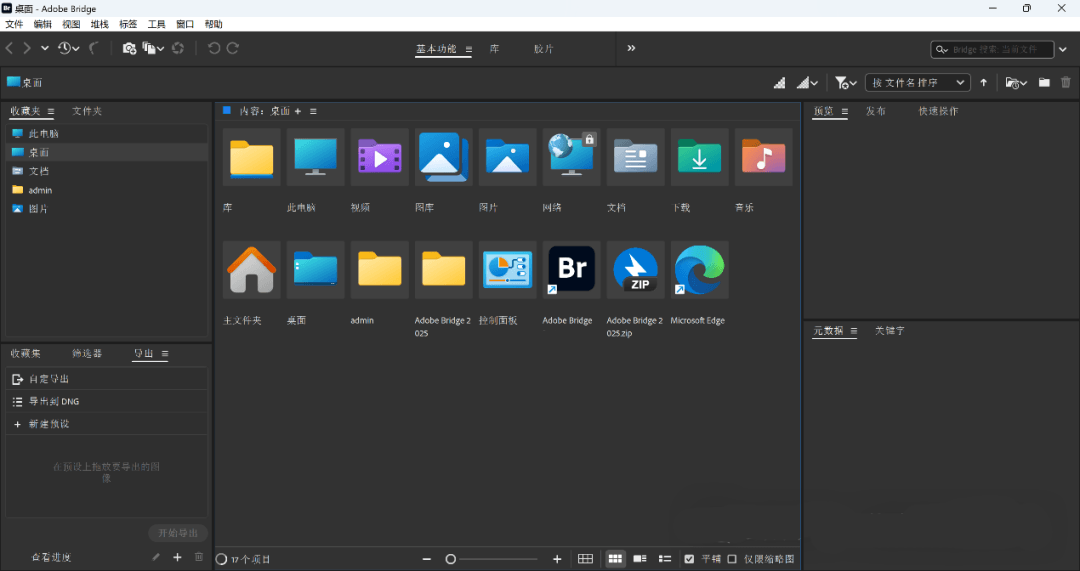The image size is (1080, 571).
Task: Switch to the 关键字 tab
Action: (x=890, y=331)
